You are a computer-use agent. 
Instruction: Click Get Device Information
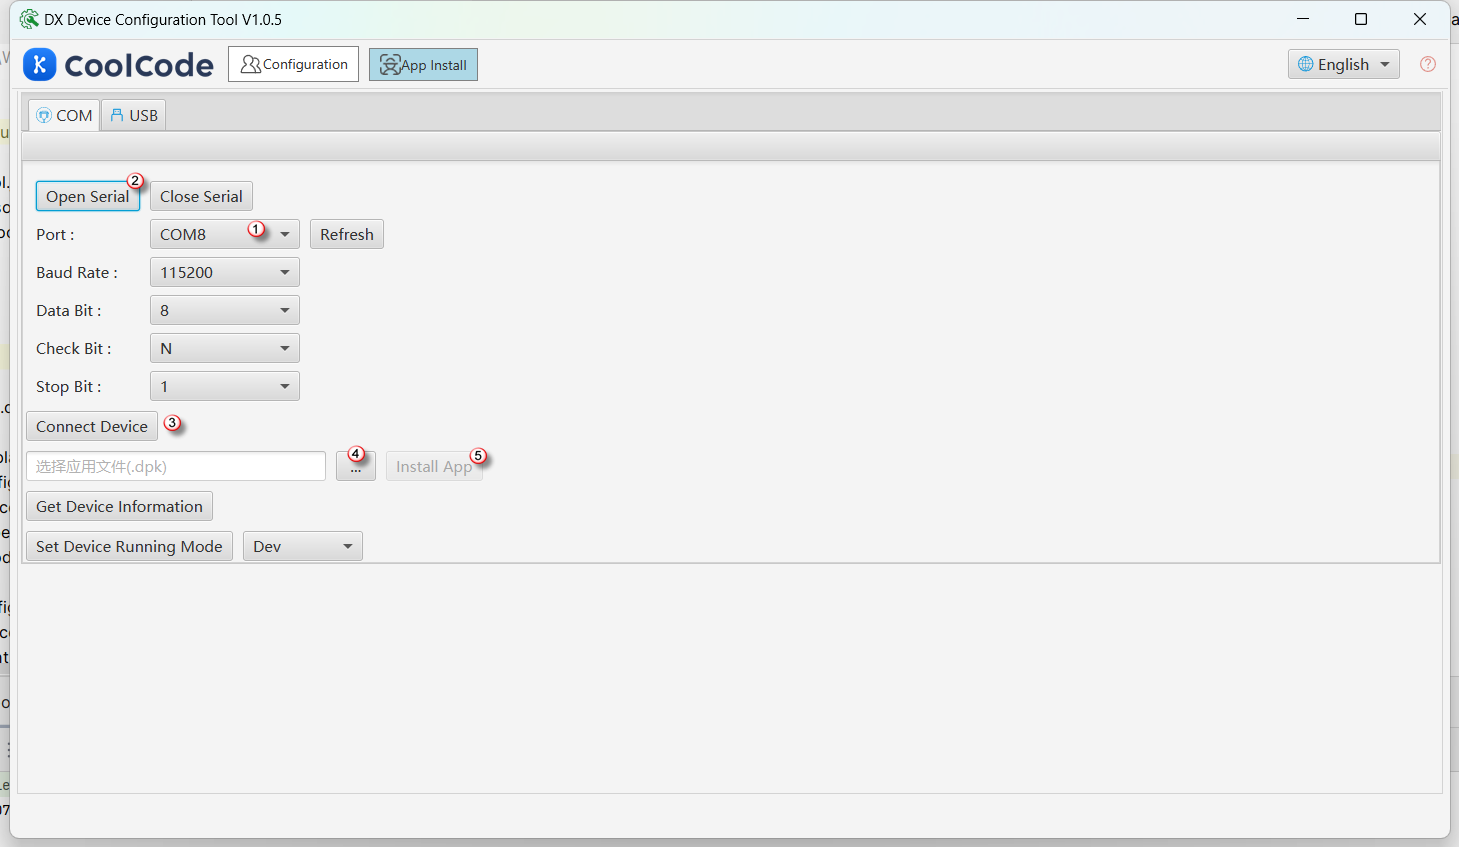coord(119,506)
